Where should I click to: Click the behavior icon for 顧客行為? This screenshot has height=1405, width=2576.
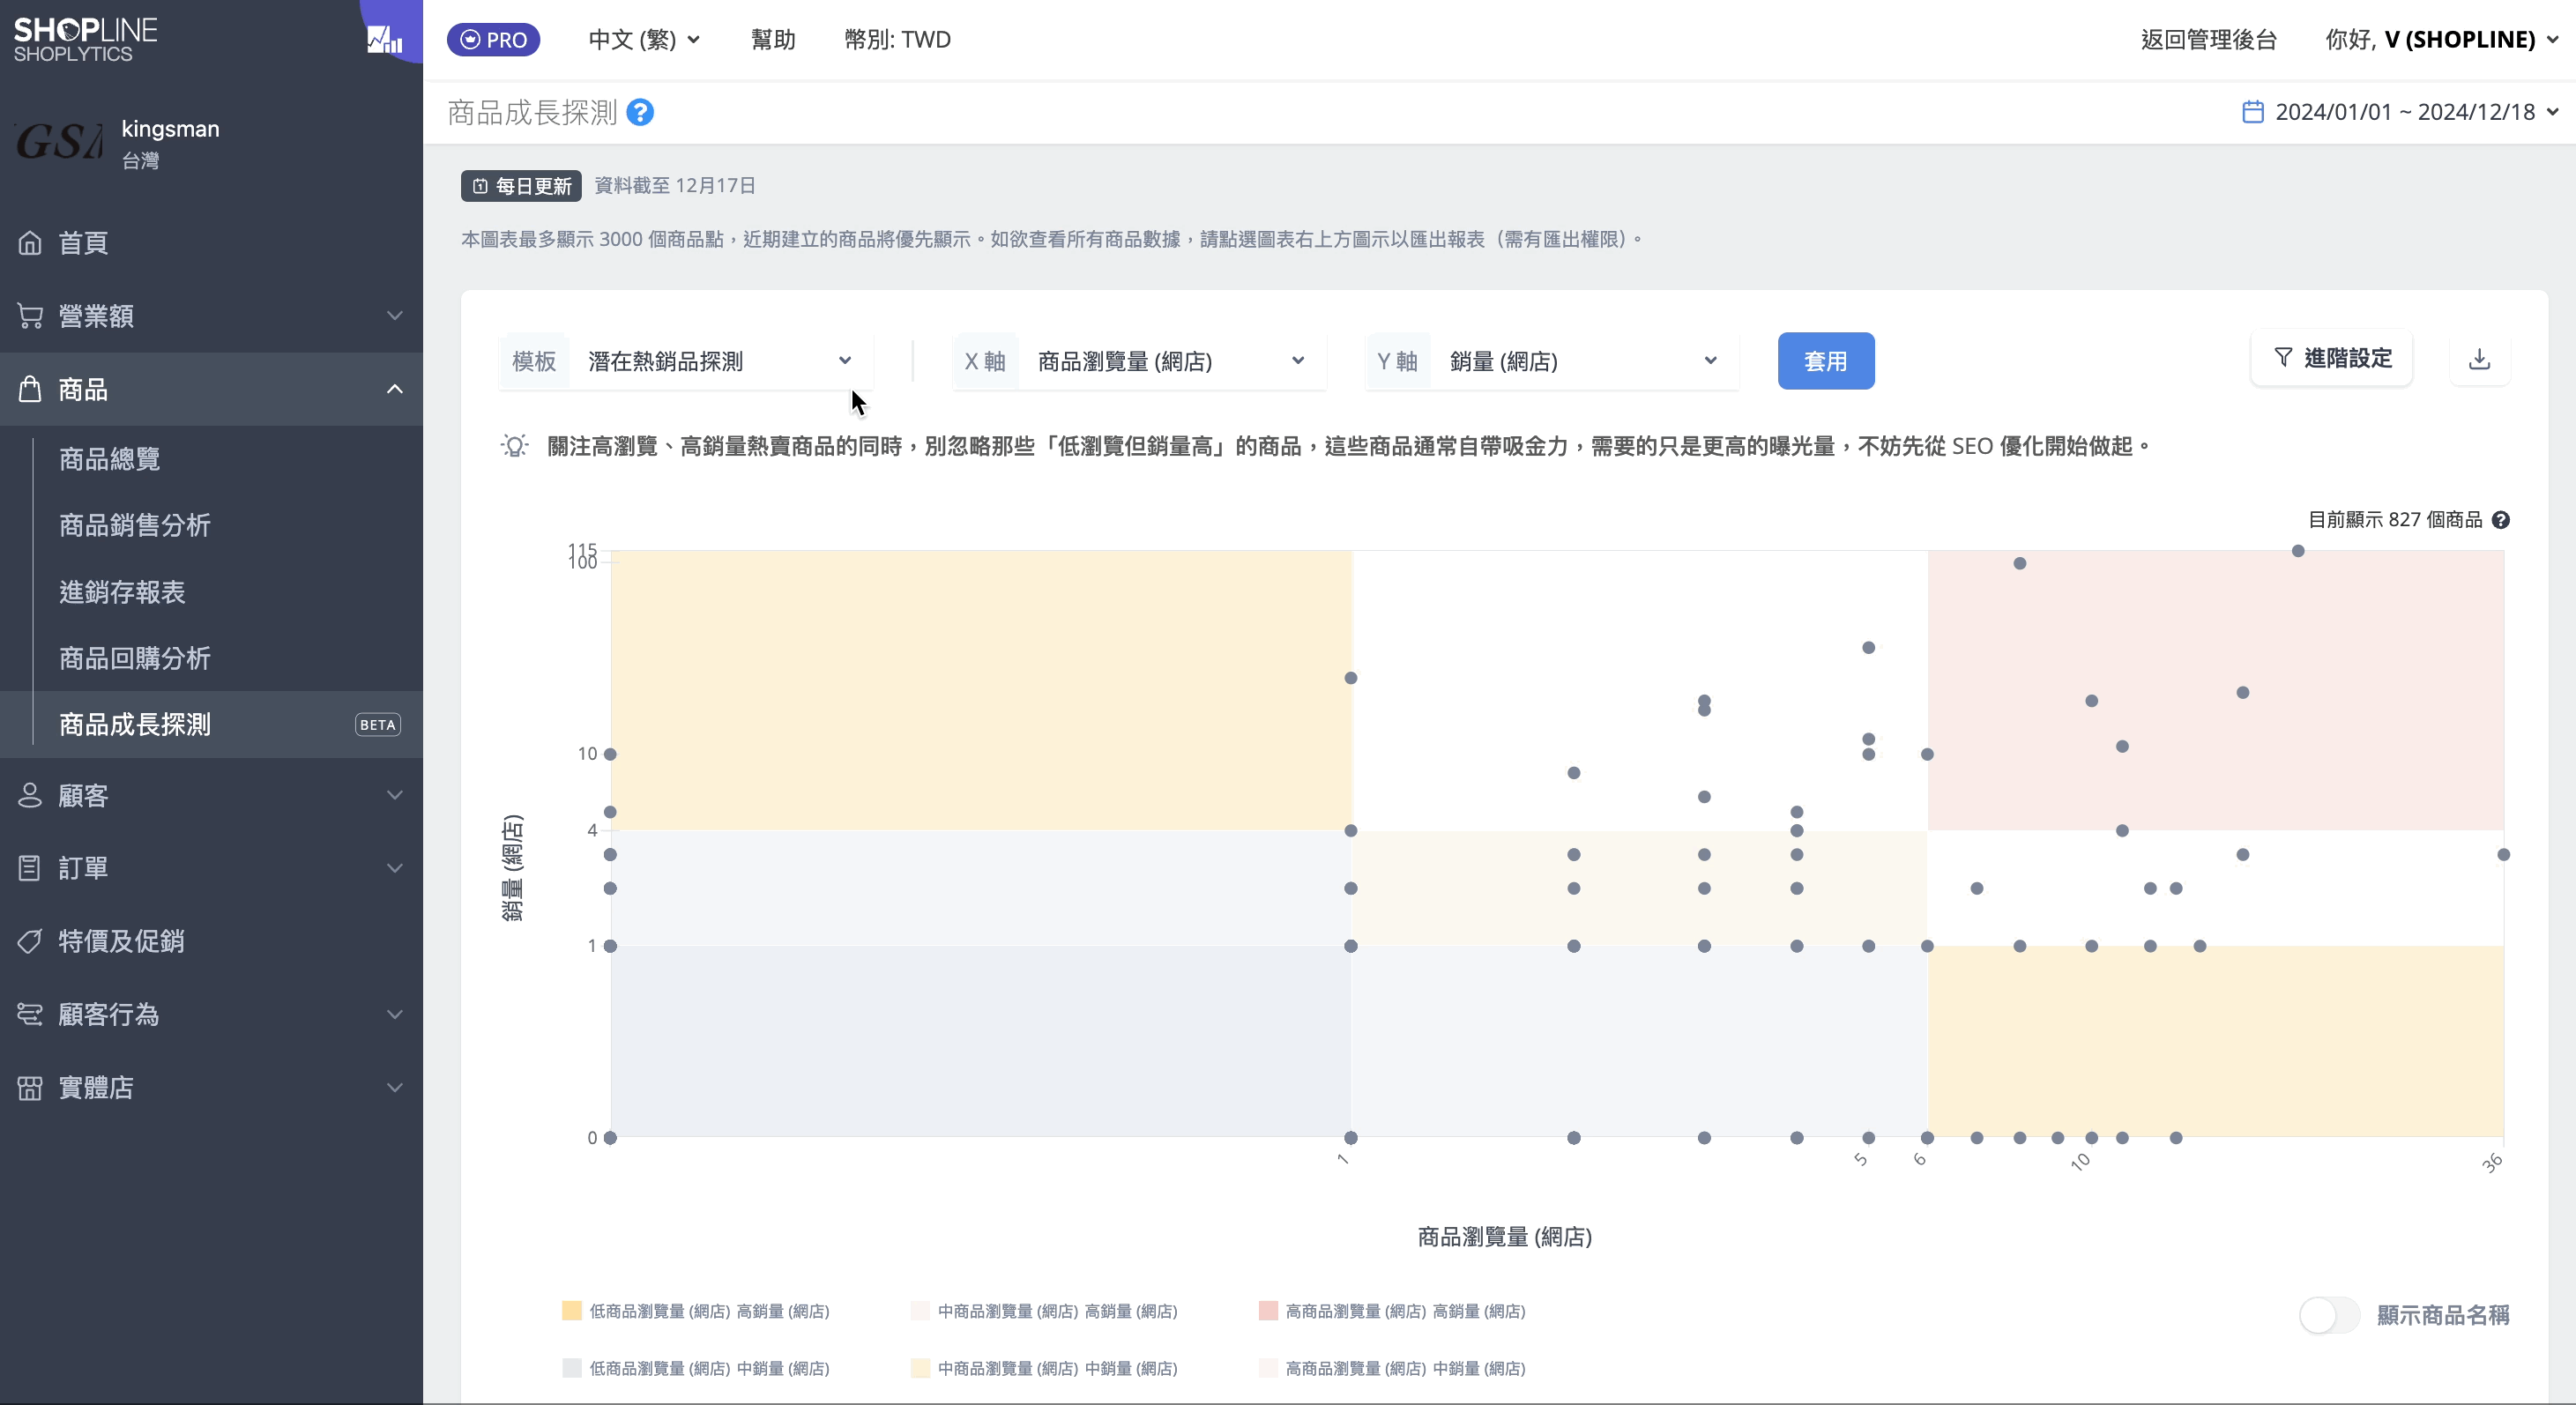30,1014
